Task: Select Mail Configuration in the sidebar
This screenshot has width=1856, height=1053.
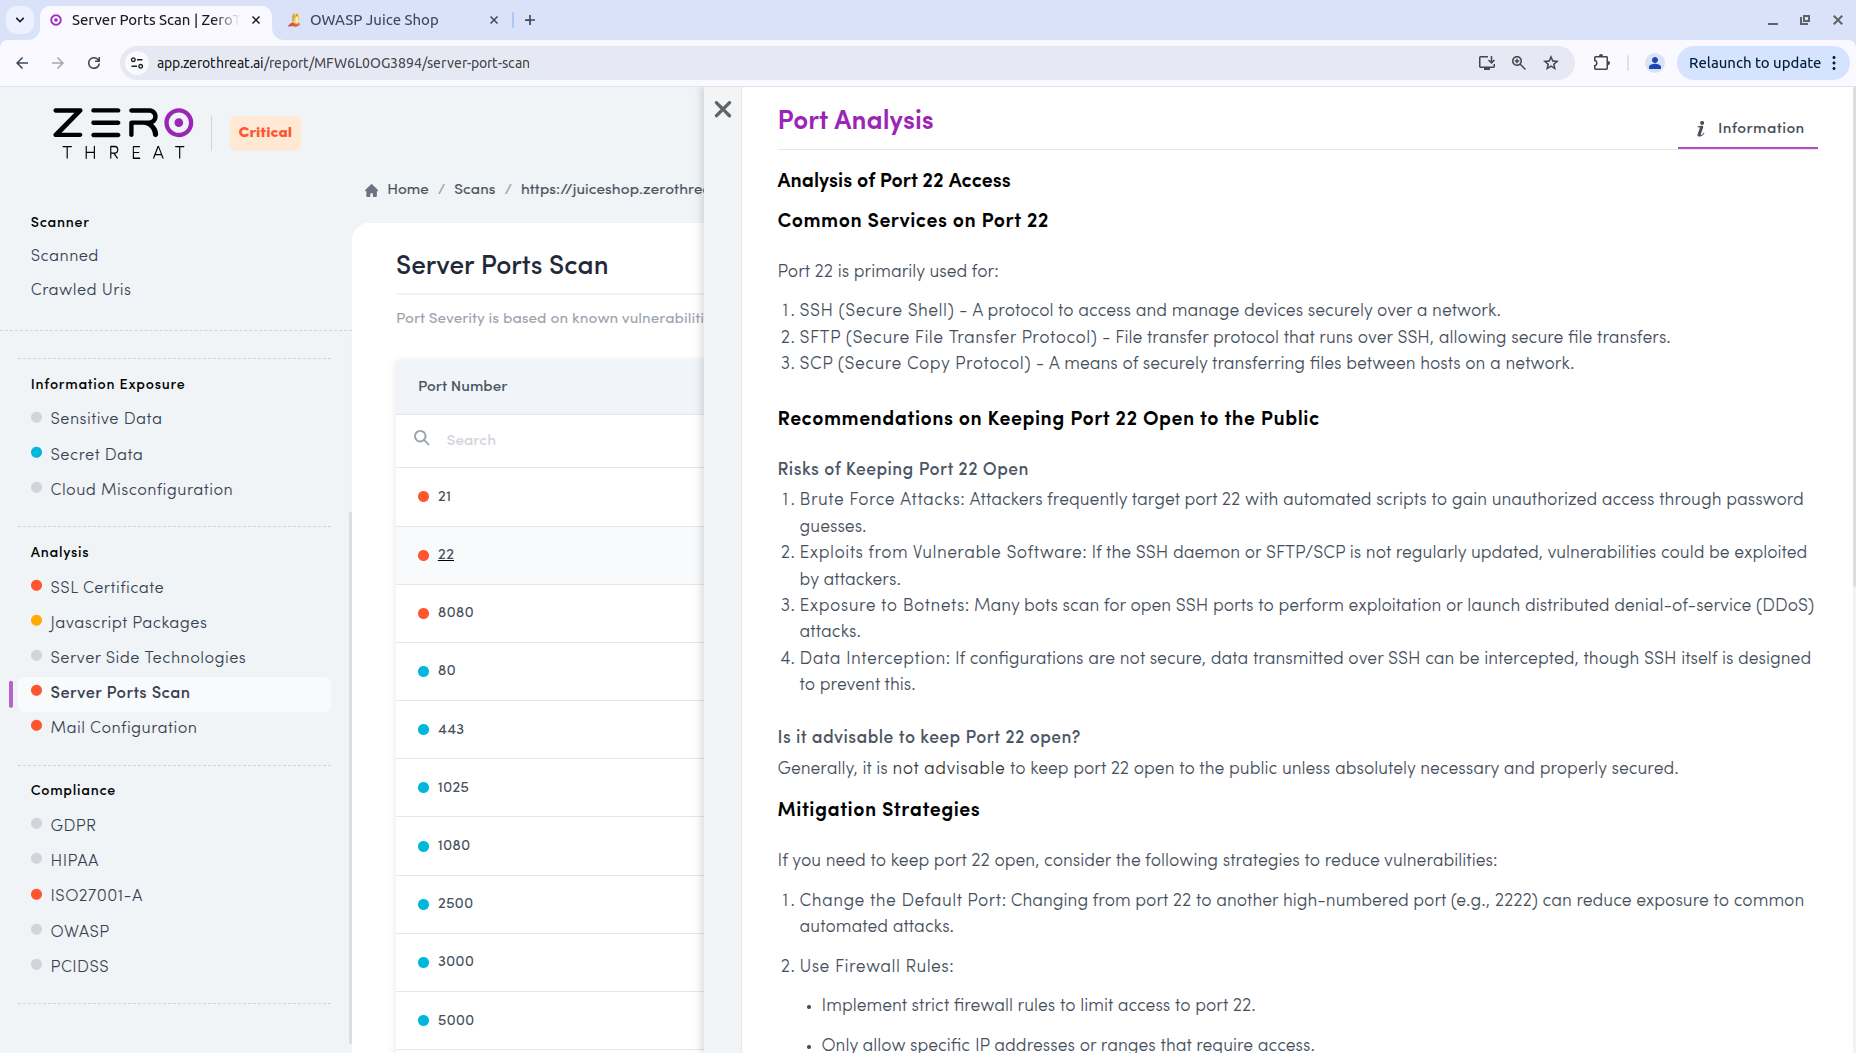Action: 124,727
